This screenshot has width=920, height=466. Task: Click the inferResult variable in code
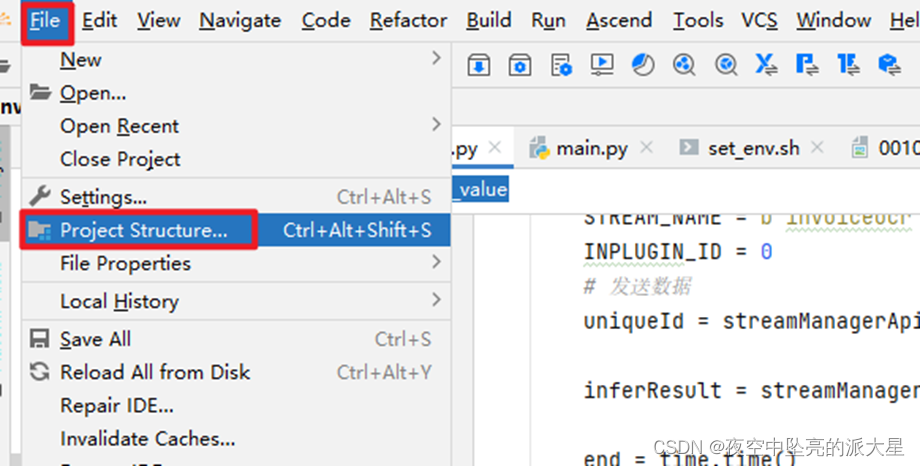click(x=652, y=390)
